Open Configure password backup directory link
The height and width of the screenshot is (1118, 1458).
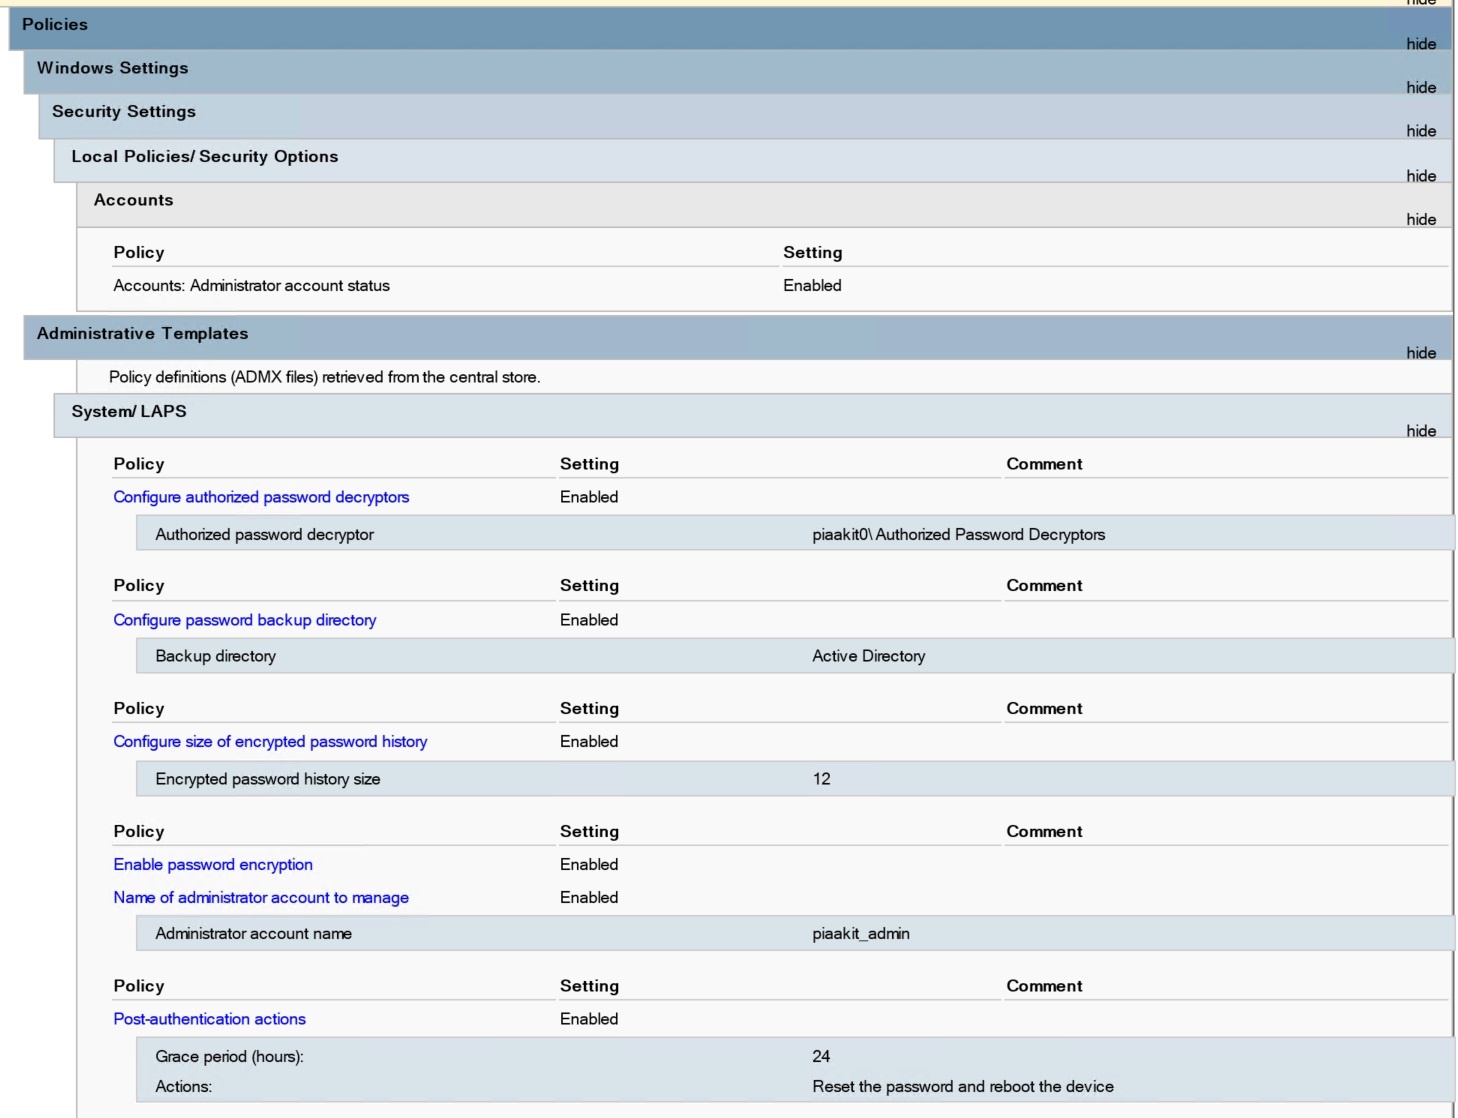click(245, 620)
